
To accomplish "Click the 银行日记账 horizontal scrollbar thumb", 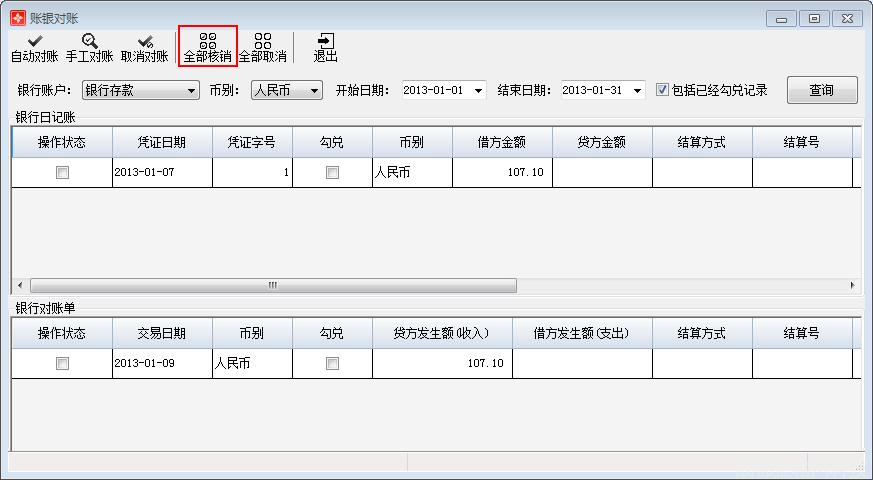I will 270,285.
